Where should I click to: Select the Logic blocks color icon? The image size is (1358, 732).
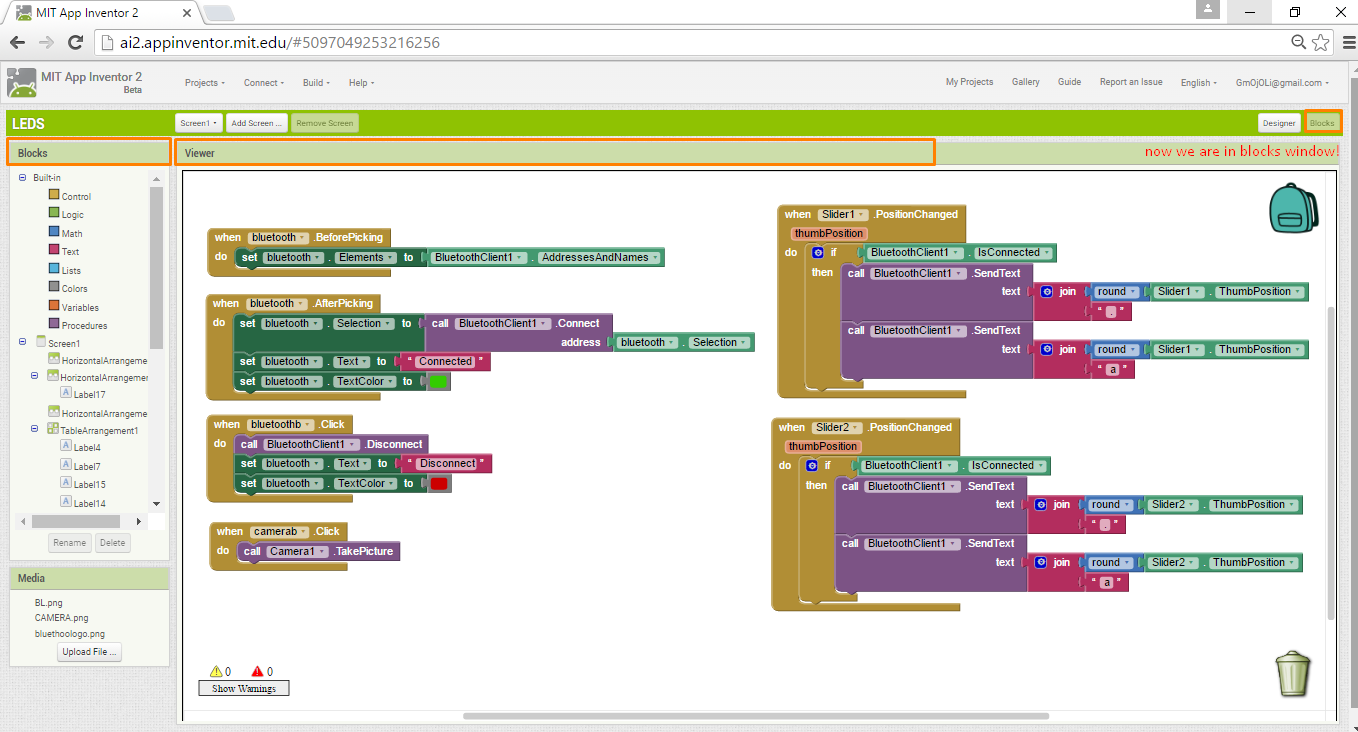pos(53,214)
